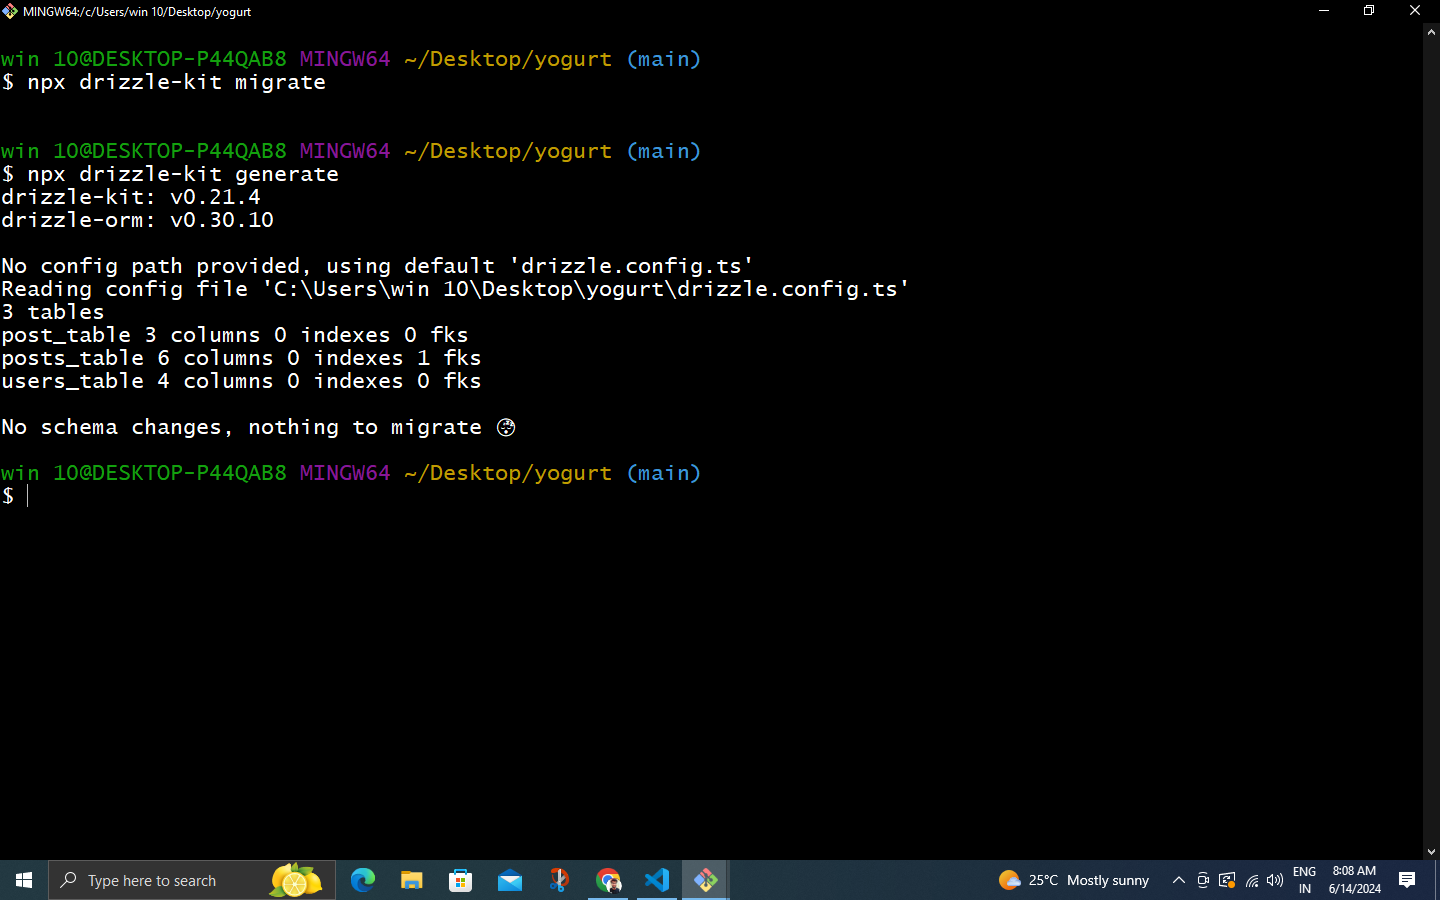Click the Meet Now camera tray icon
Screen dimensions: 1440x900
click(1203, 880)
